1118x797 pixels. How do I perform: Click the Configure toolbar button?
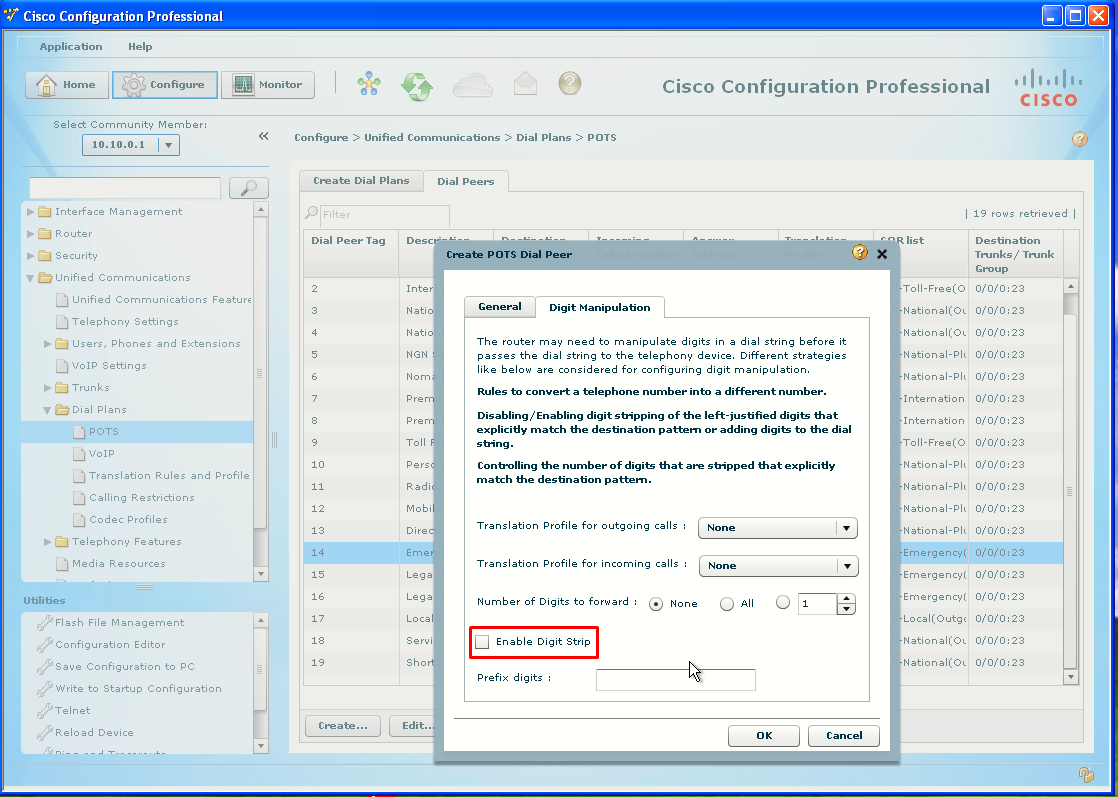[164, 85]
